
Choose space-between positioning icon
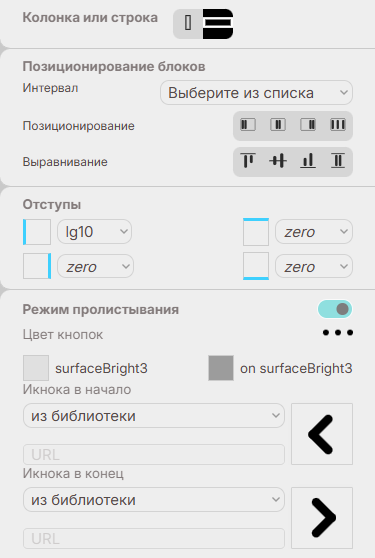[x=338, y=125]
